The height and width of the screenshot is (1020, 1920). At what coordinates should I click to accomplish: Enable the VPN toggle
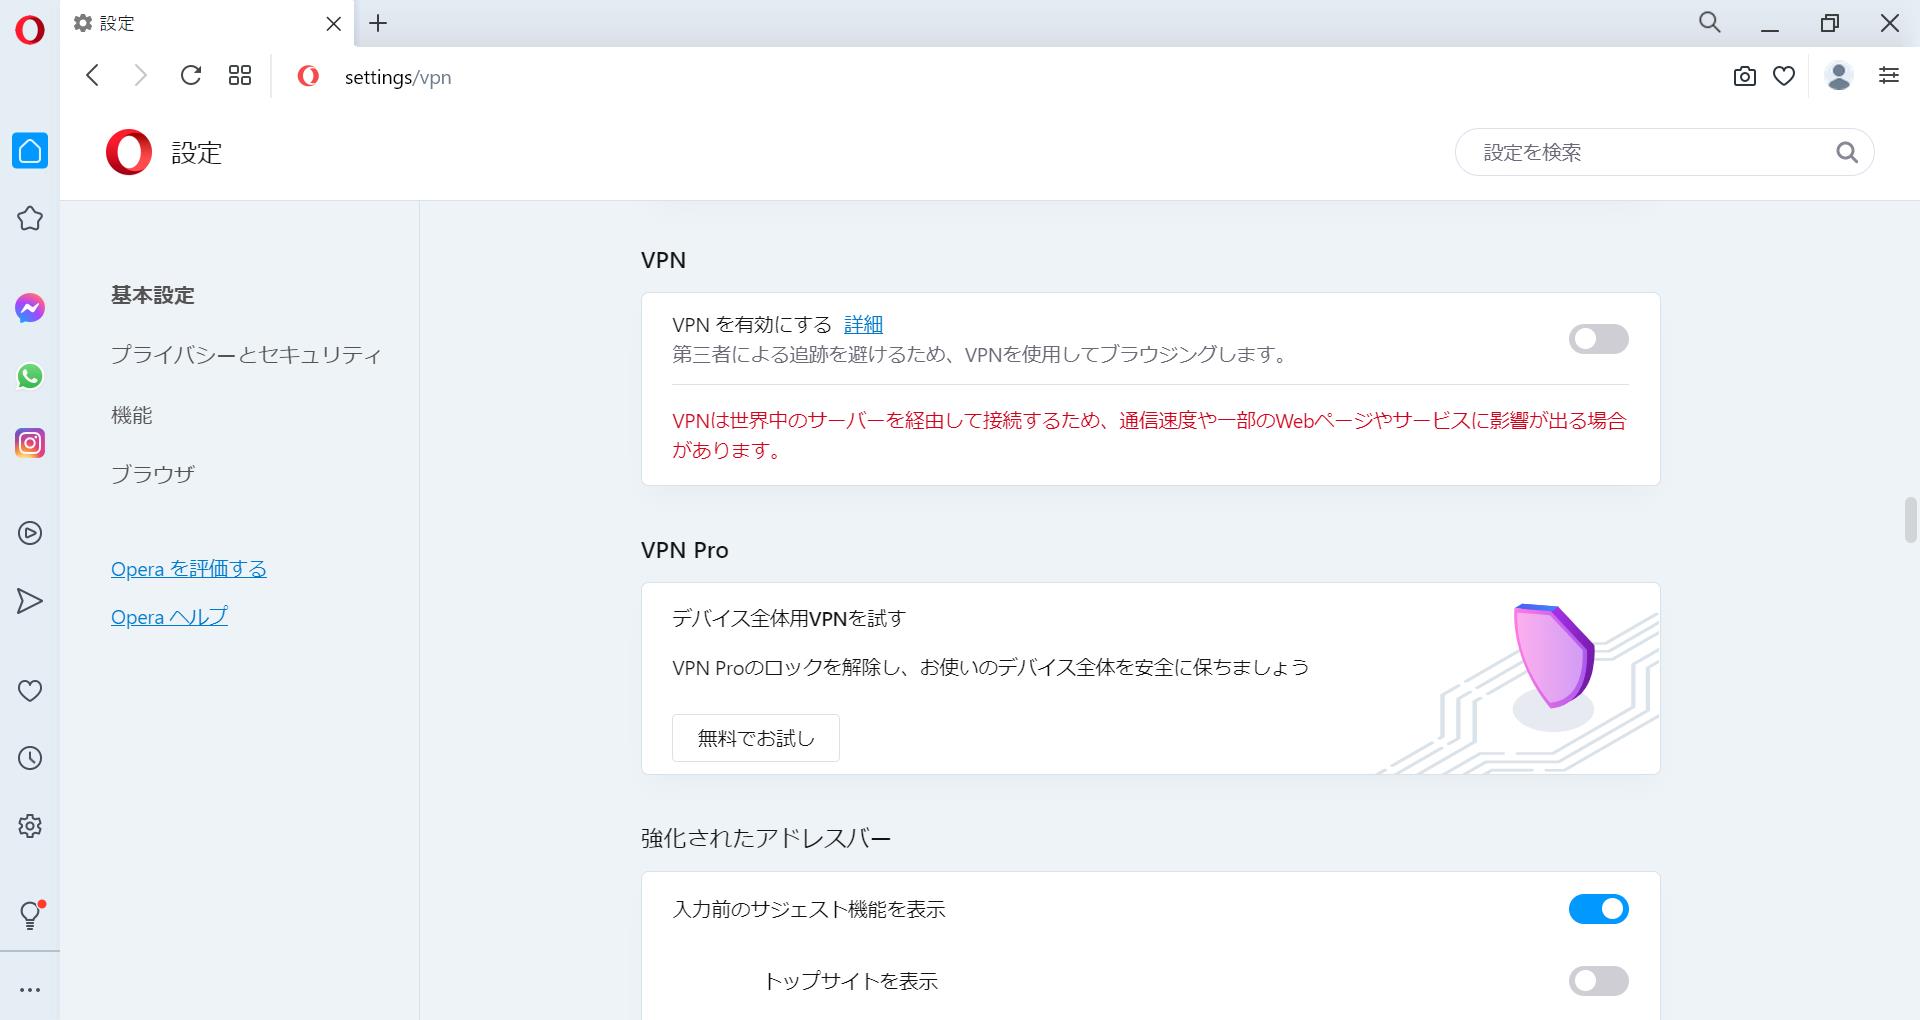[1597, 339]
